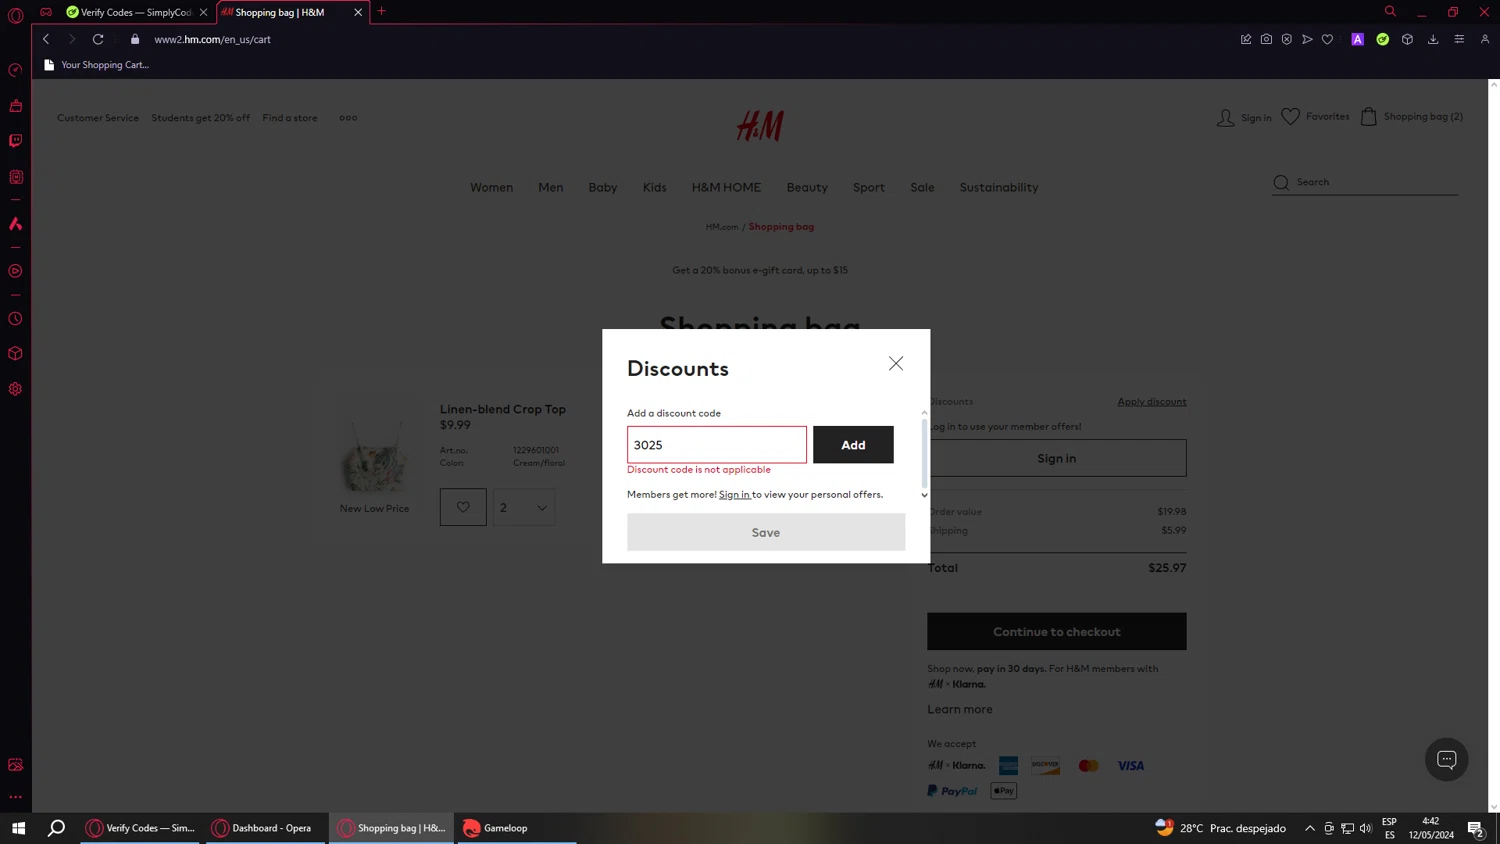Screen dimensions: 1500x844
Task: Open the image icon near sidebar bottom
Action: point(15,765)
